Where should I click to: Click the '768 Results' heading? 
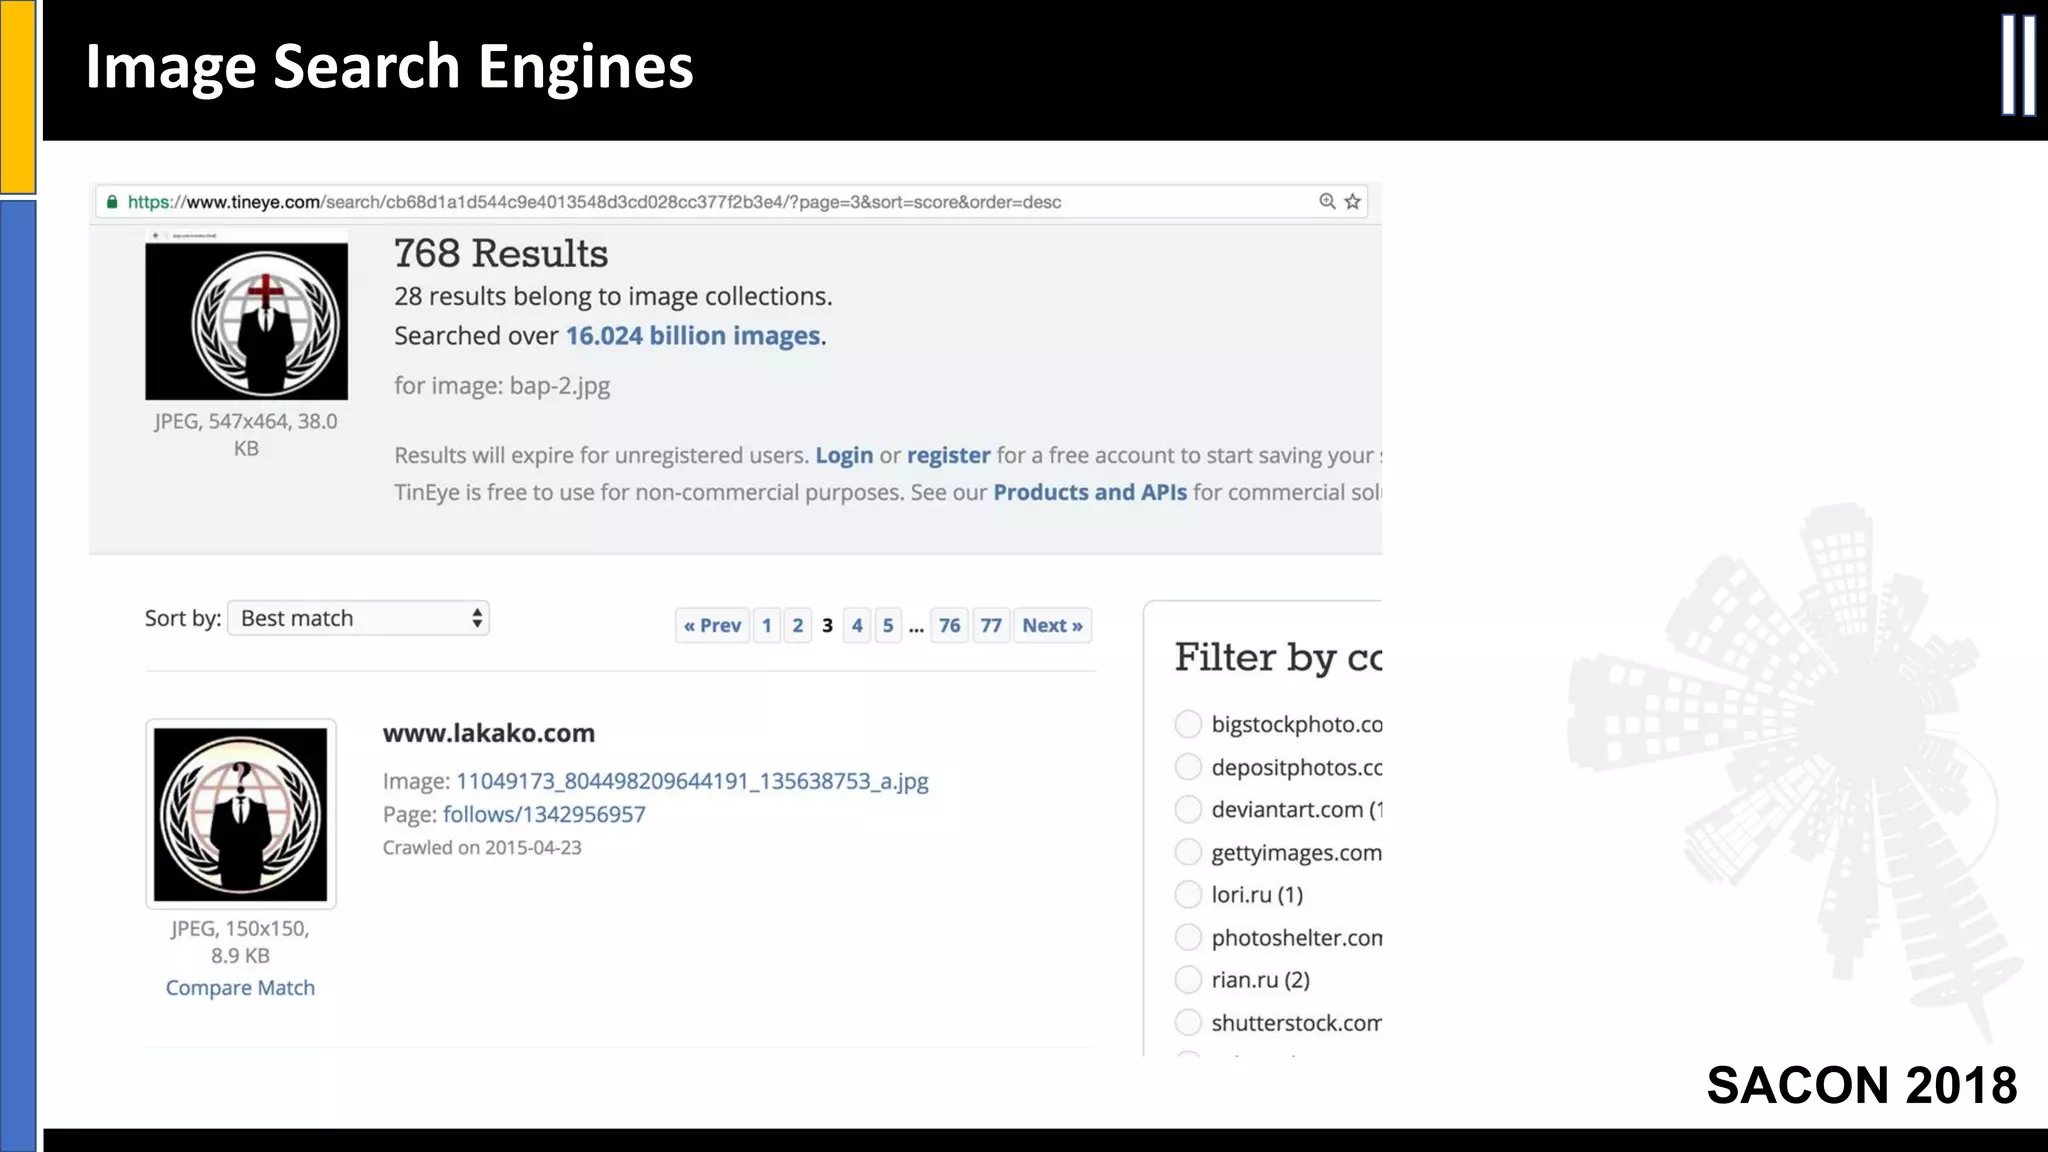pyautogui.click(x=501, y=254)
